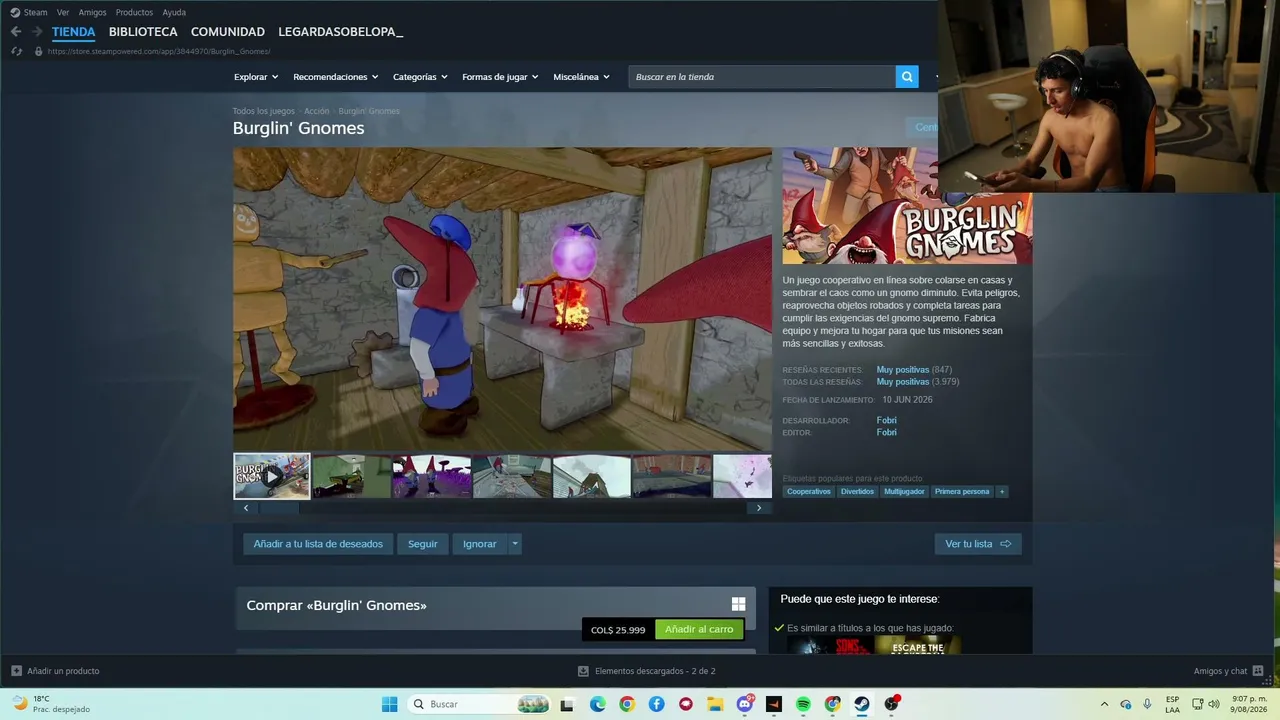Open File Explorer from the taskbar
1280x720 pixels.
click(715, 704)
